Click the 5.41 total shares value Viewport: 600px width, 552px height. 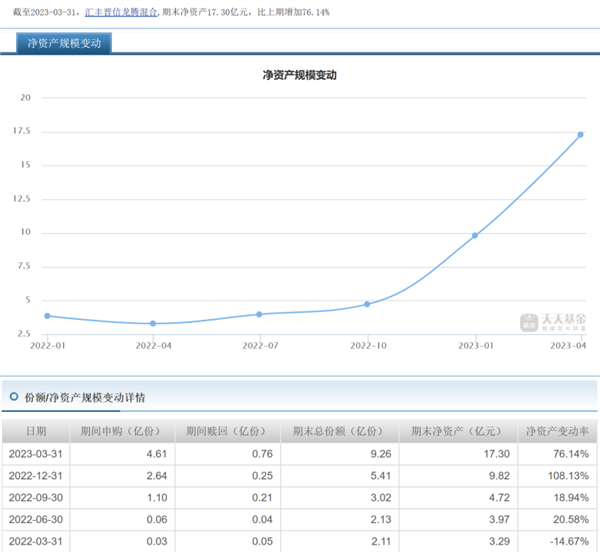[x=381, y=476]
